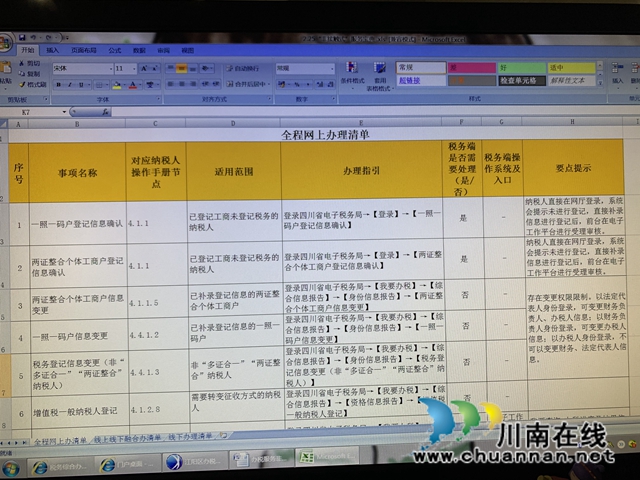Switch to the Data (数据) tab

[139, 50]
